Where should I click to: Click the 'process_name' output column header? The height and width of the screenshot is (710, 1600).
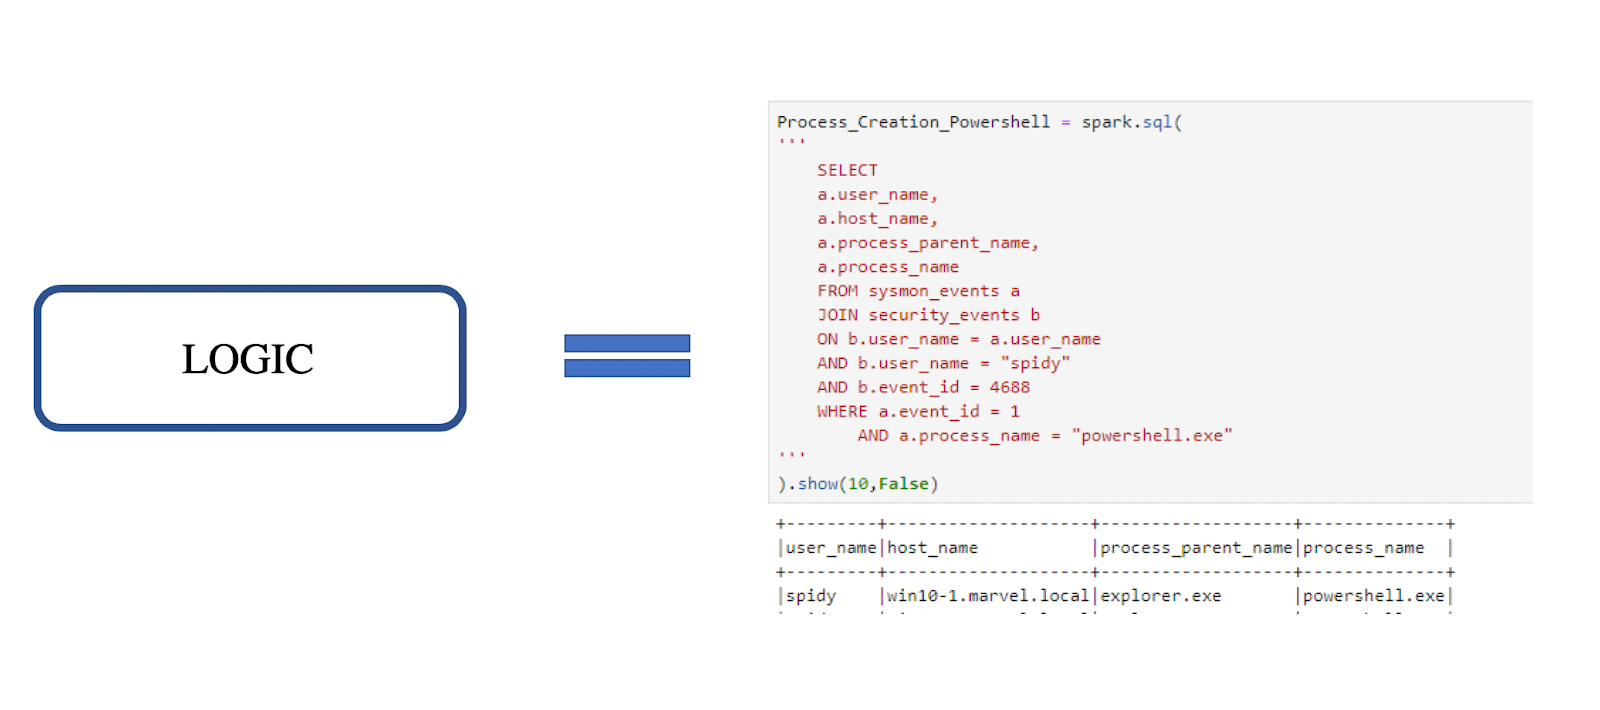[x=1363, y=548]
